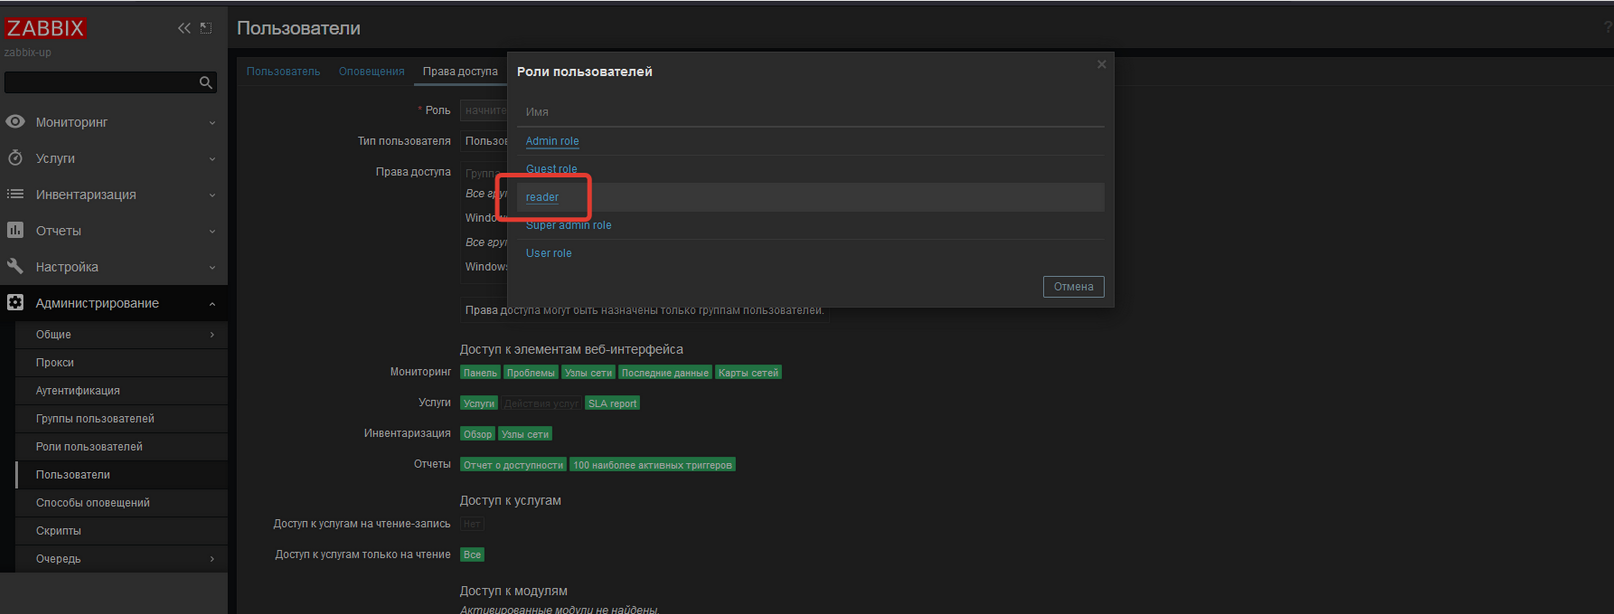This screenshot has width=1614, height=614.
Task: Click the SLA report tag
Action: pos(612,403)
